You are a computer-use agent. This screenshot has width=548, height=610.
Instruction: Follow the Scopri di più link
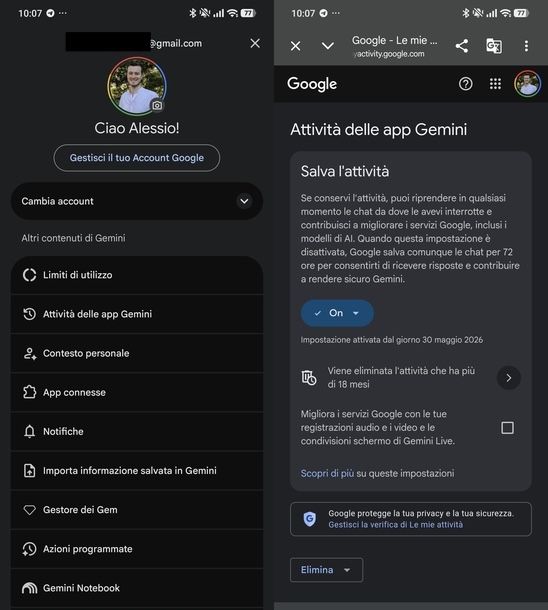pyautogui.click(x=327, y=473)
